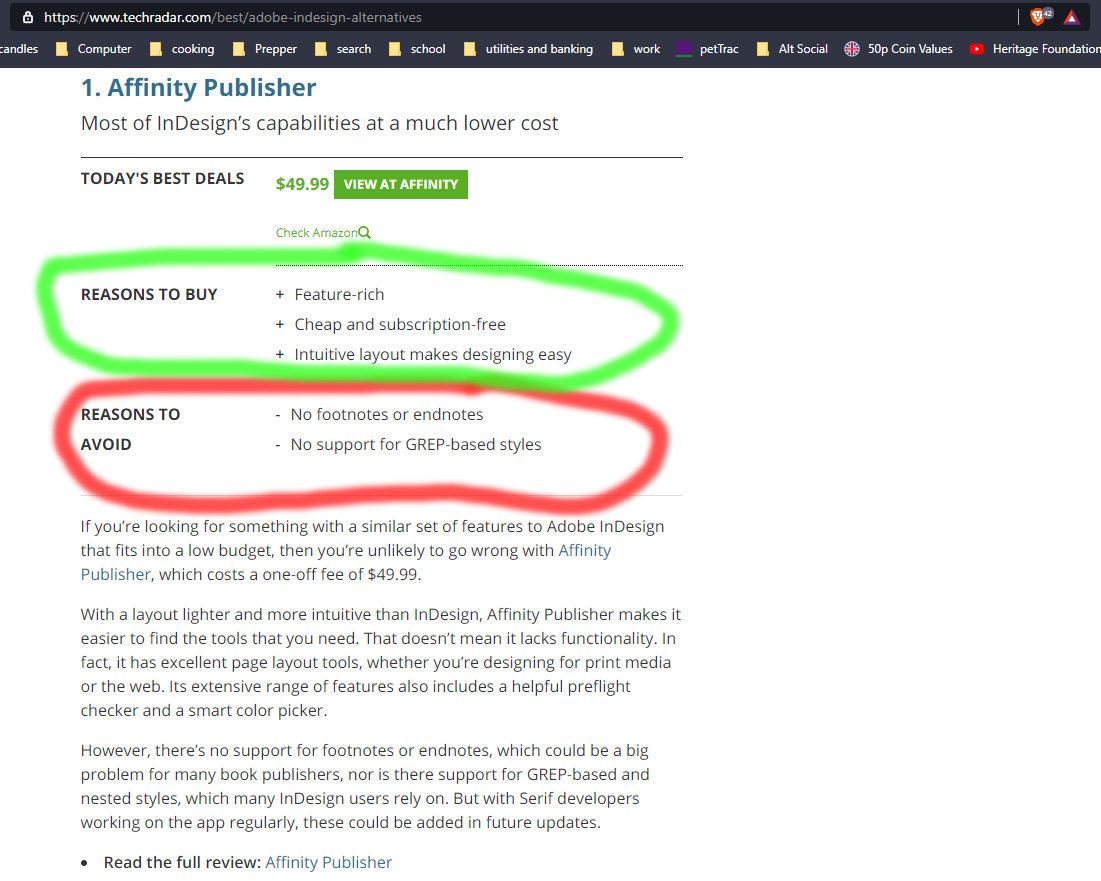The width and height of the screenshot is (1101, 881).
Task: Click the Reasons to Buy label
Action: point(149,294)
